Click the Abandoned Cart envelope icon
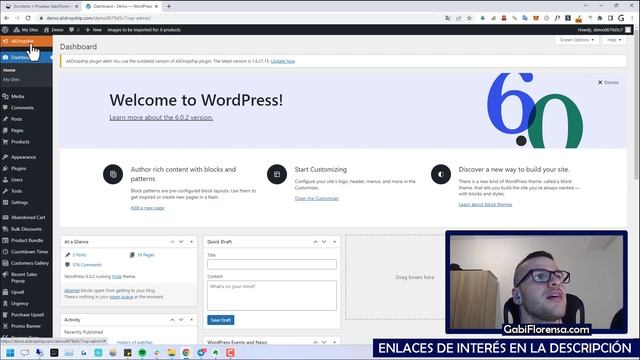The height and width of the screenshot is (360, 640). 5,218
